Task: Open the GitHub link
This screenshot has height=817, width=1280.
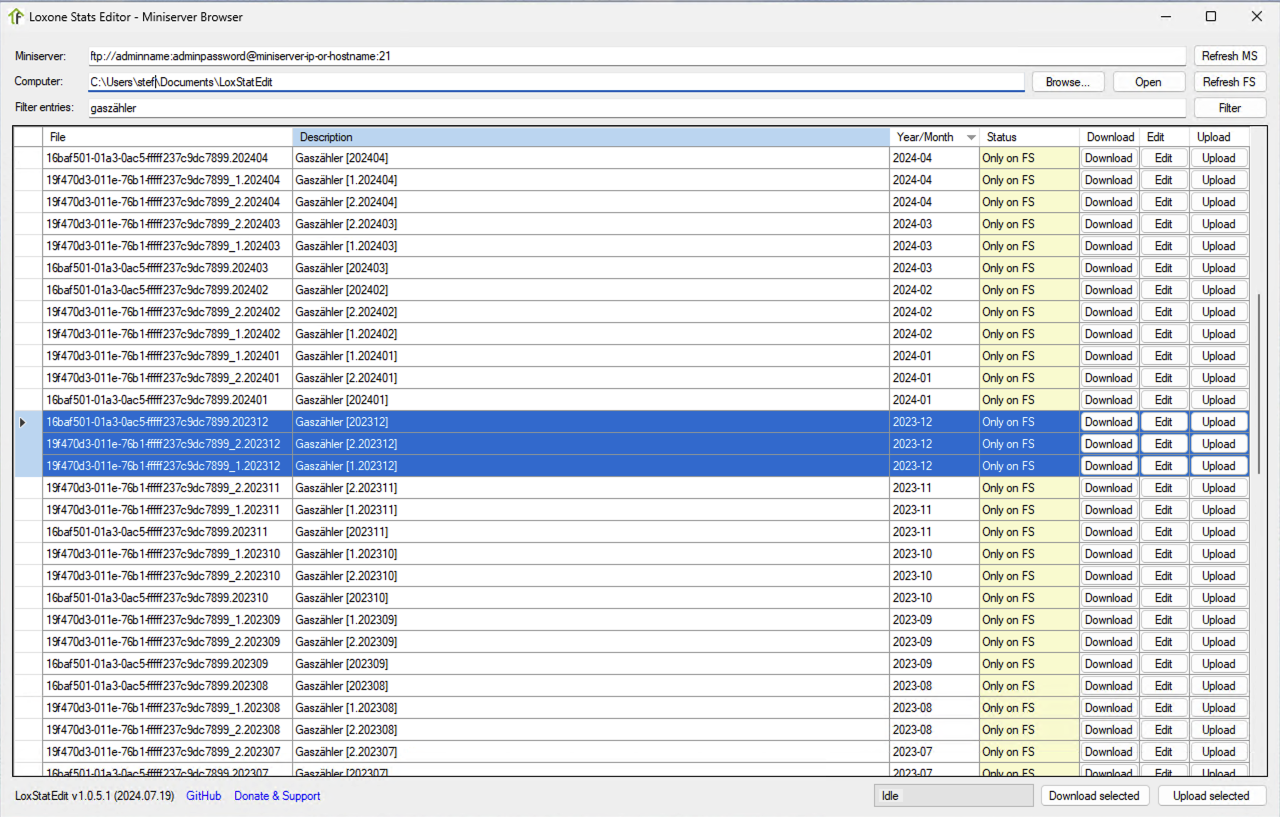Action: point(203,796)
